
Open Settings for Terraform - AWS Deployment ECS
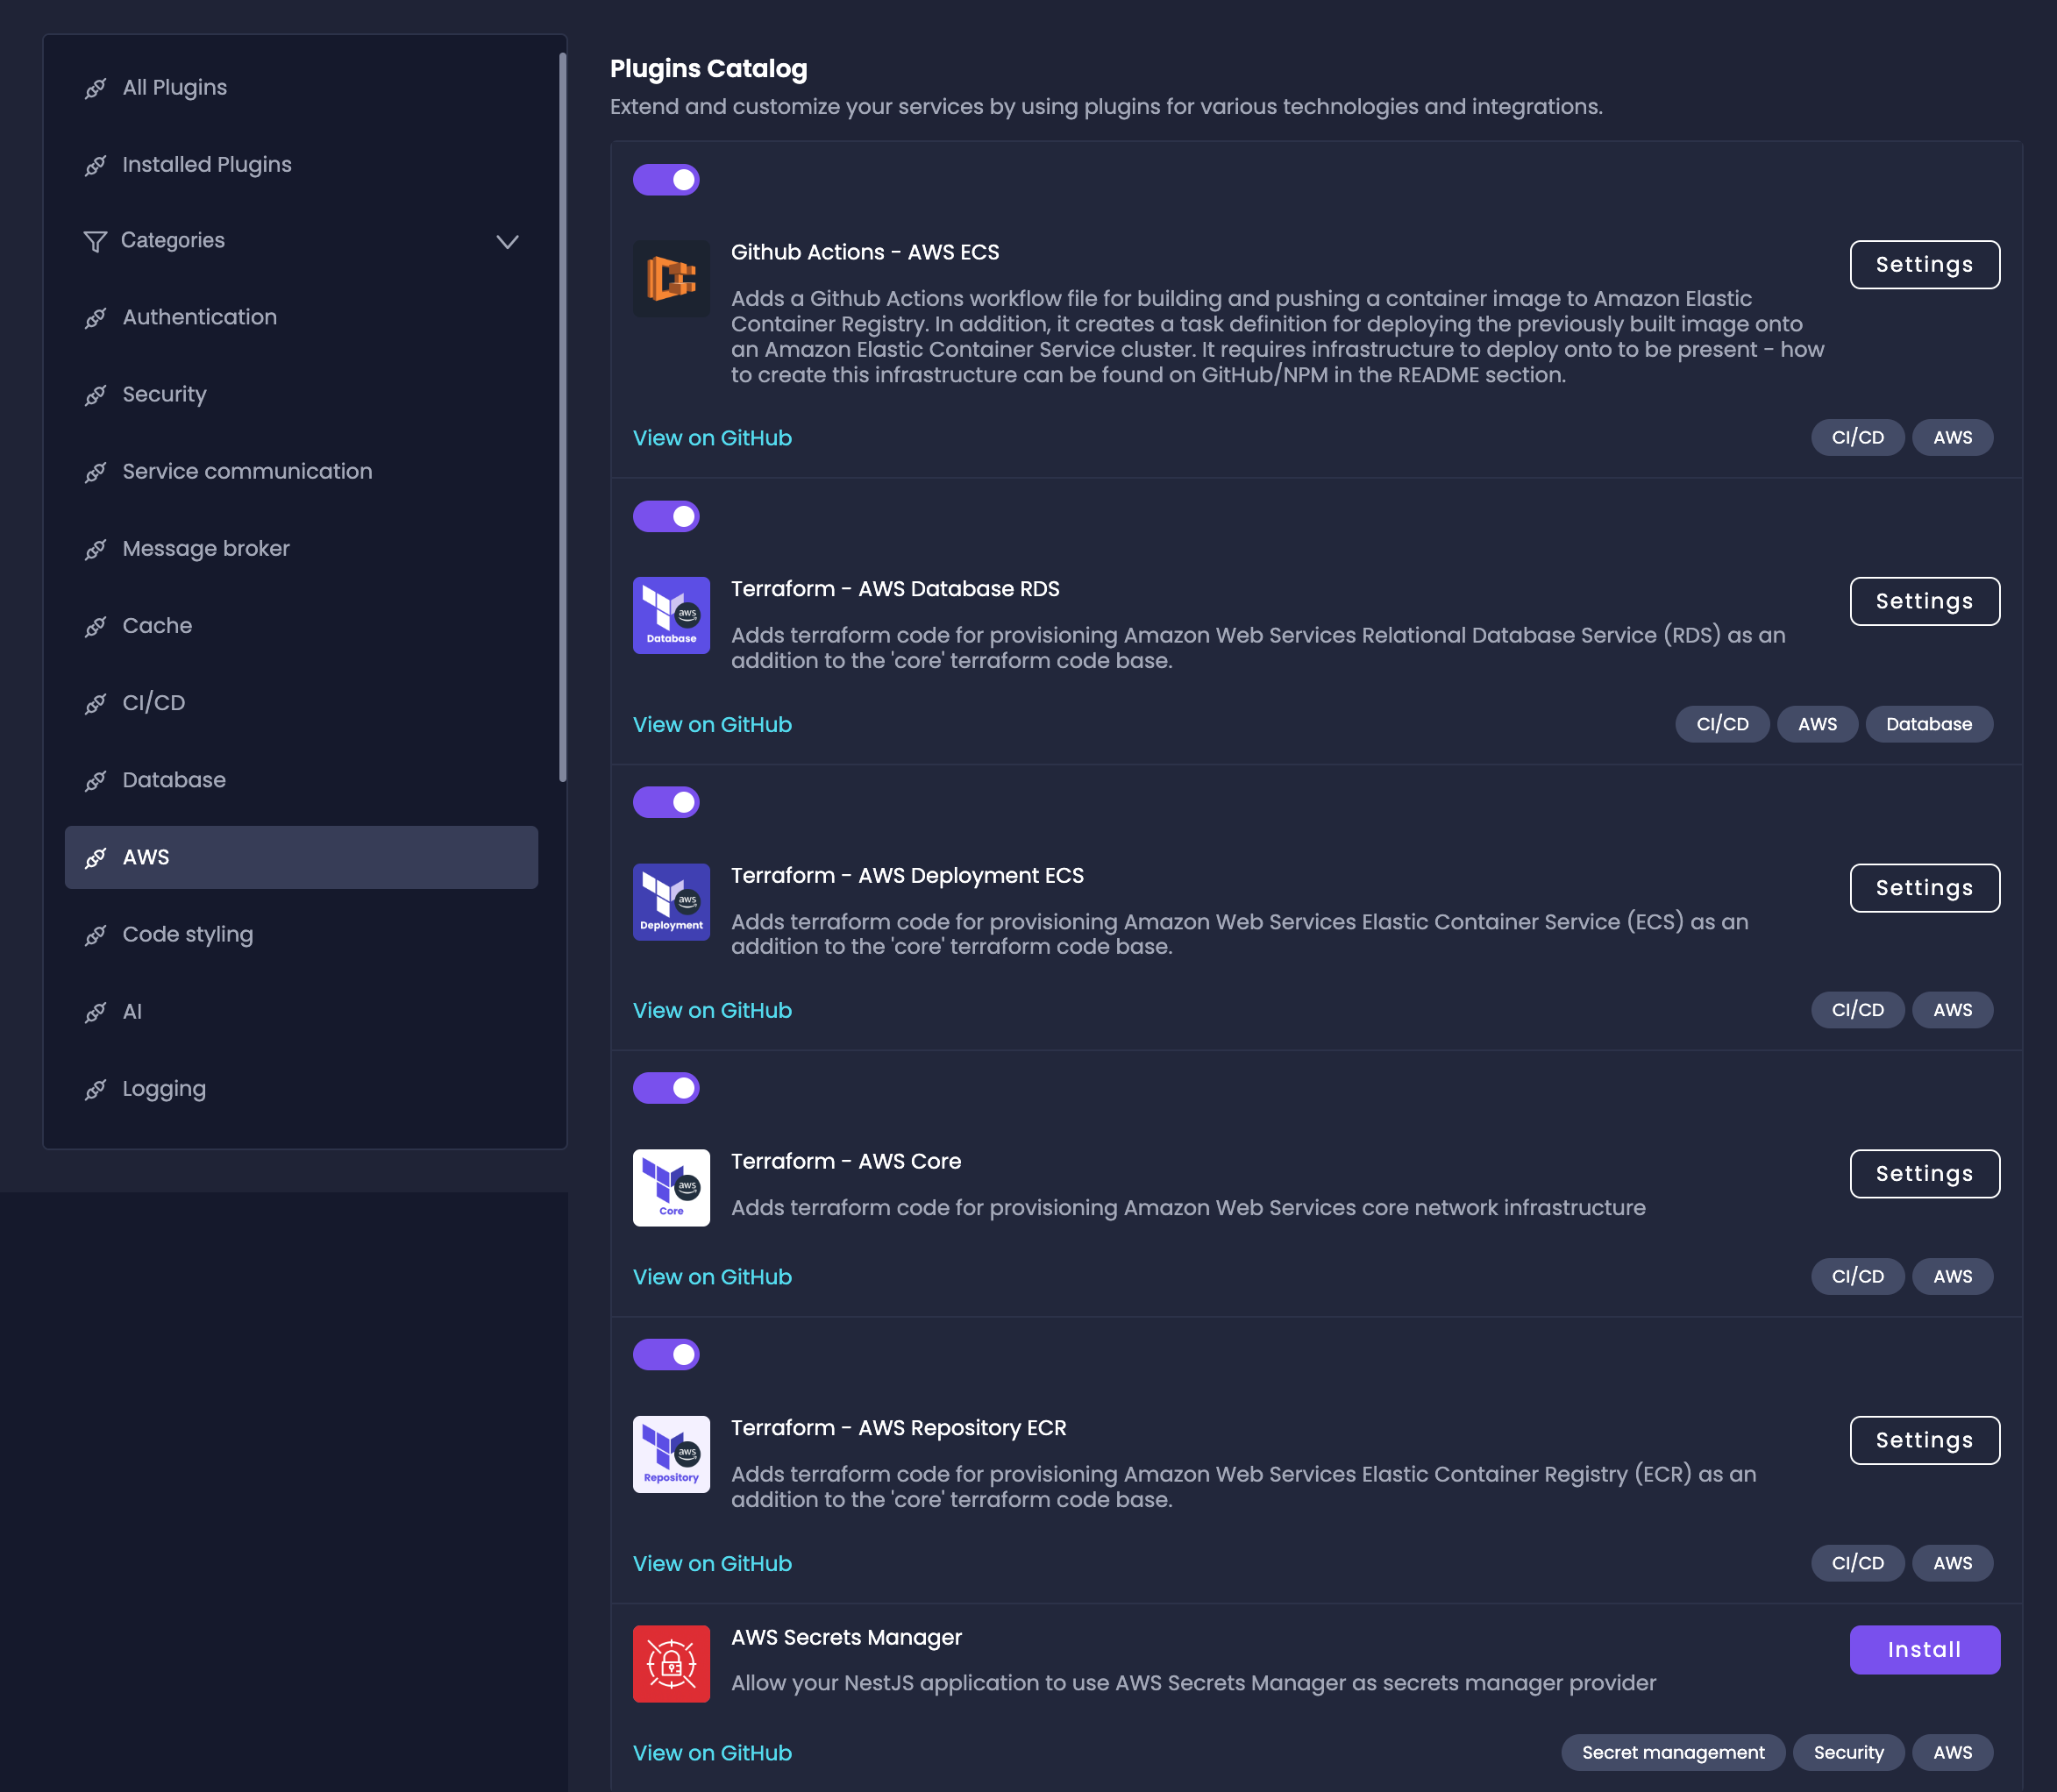coord(1924,887)
